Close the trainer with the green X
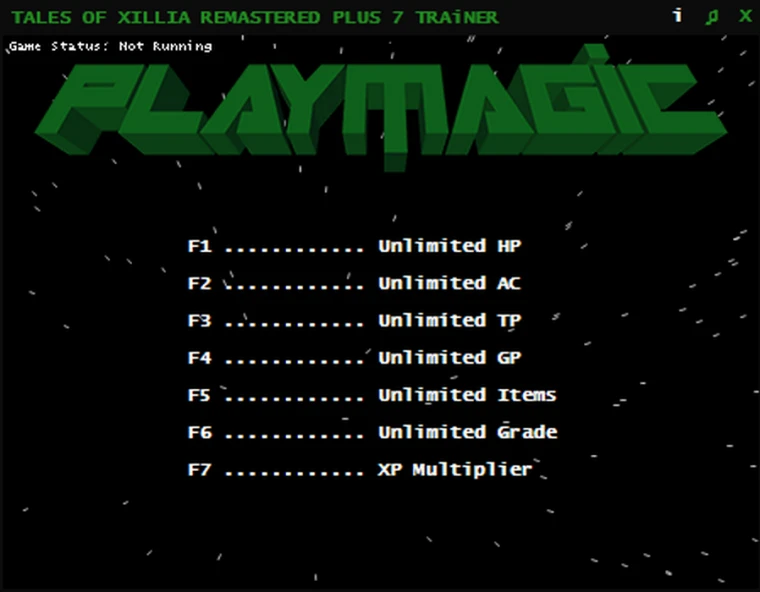The height and width of the screenshot is (592, 760). click(745, 16)
